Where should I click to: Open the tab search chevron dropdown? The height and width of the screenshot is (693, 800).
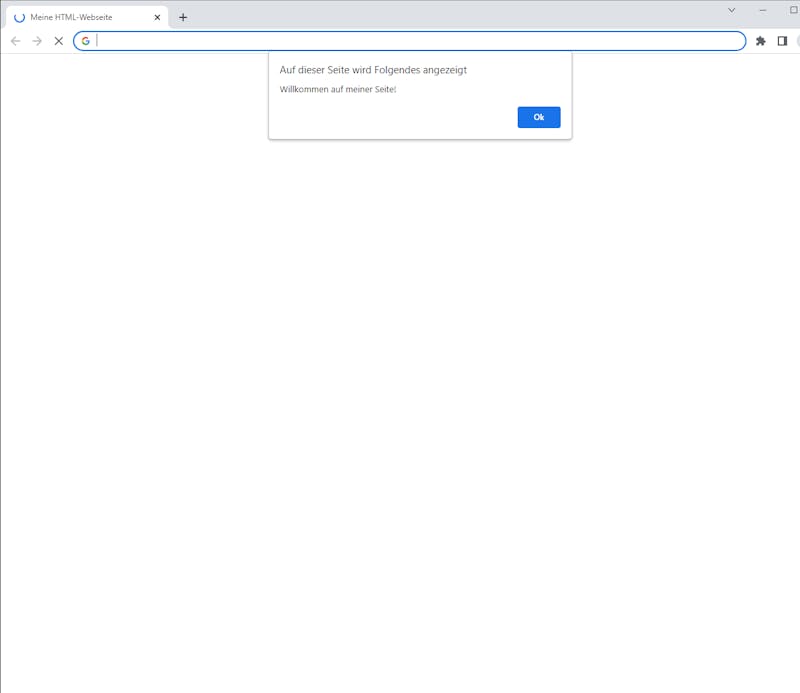732,10
